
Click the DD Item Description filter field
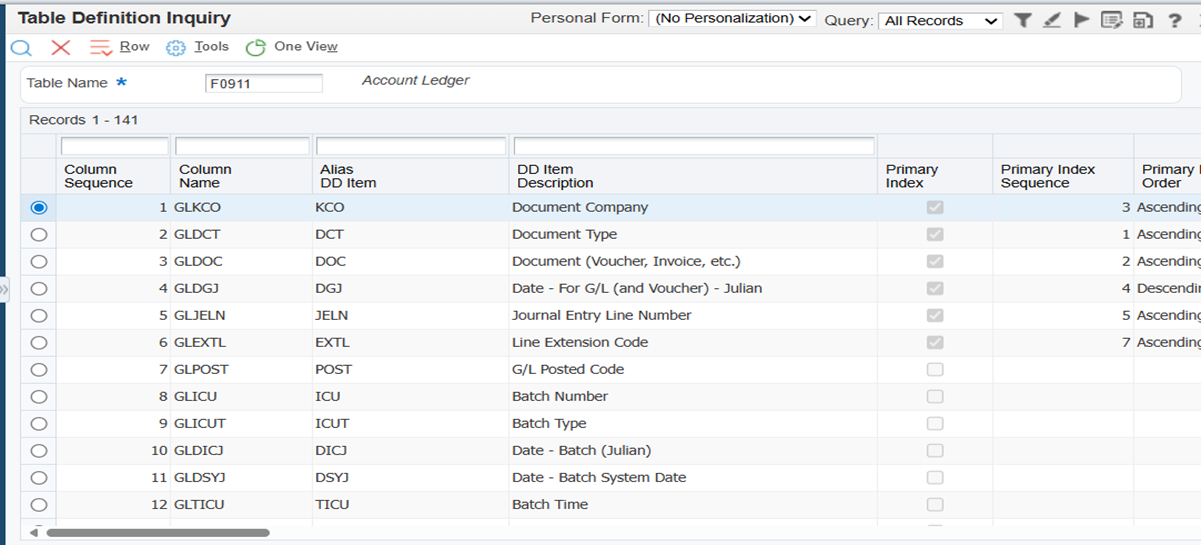pyautogui.click(x=693, y=147)
